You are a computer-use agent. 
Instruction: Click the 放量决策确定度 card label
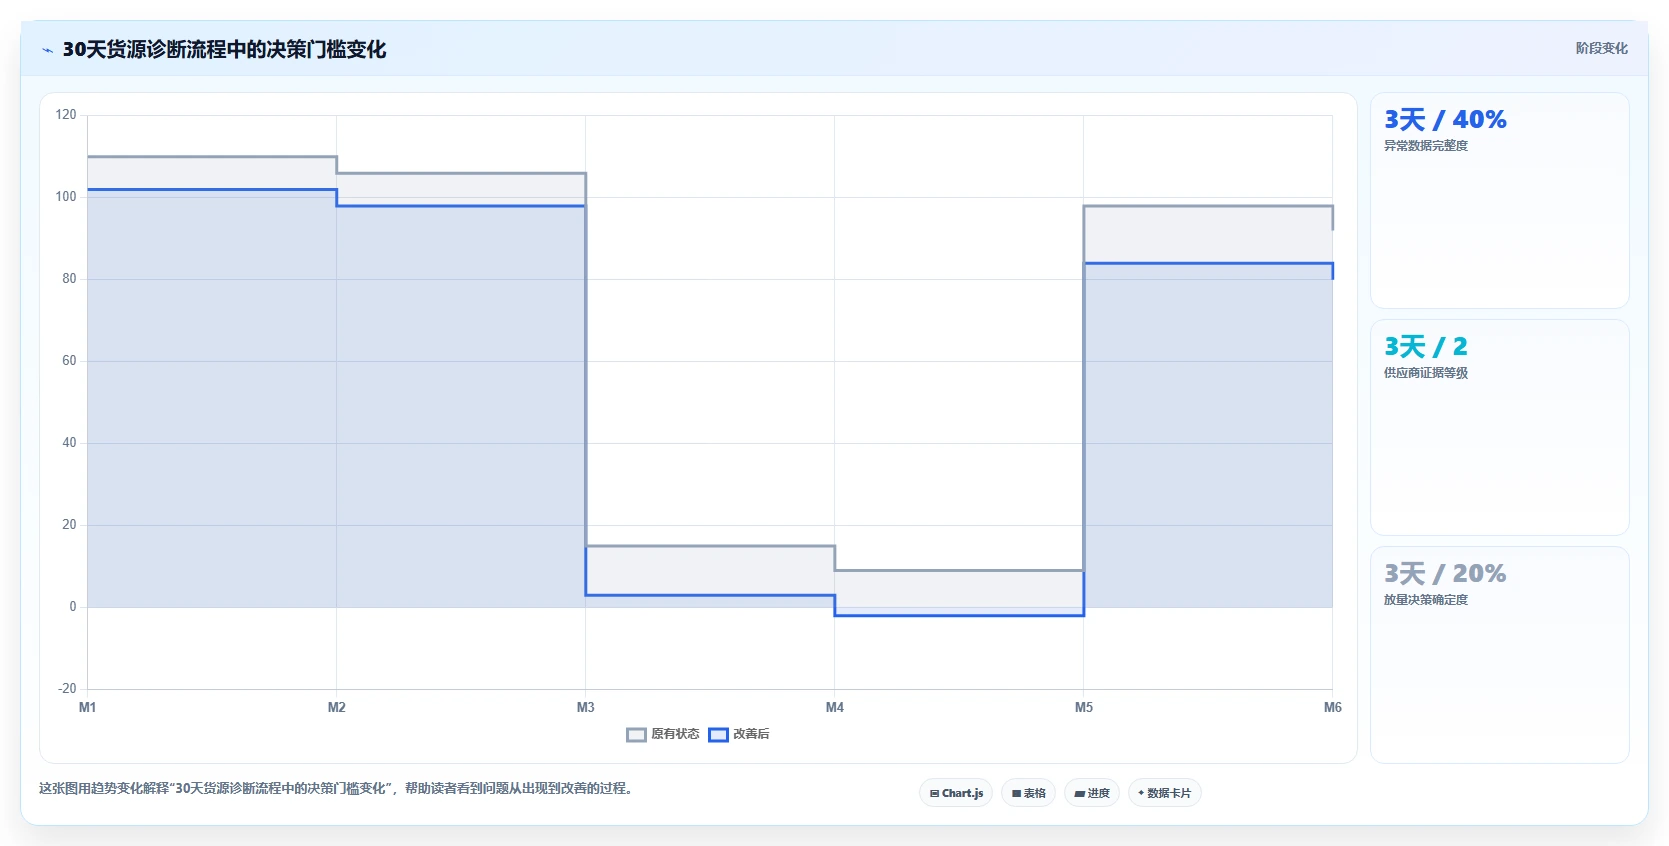(1426, 600)
